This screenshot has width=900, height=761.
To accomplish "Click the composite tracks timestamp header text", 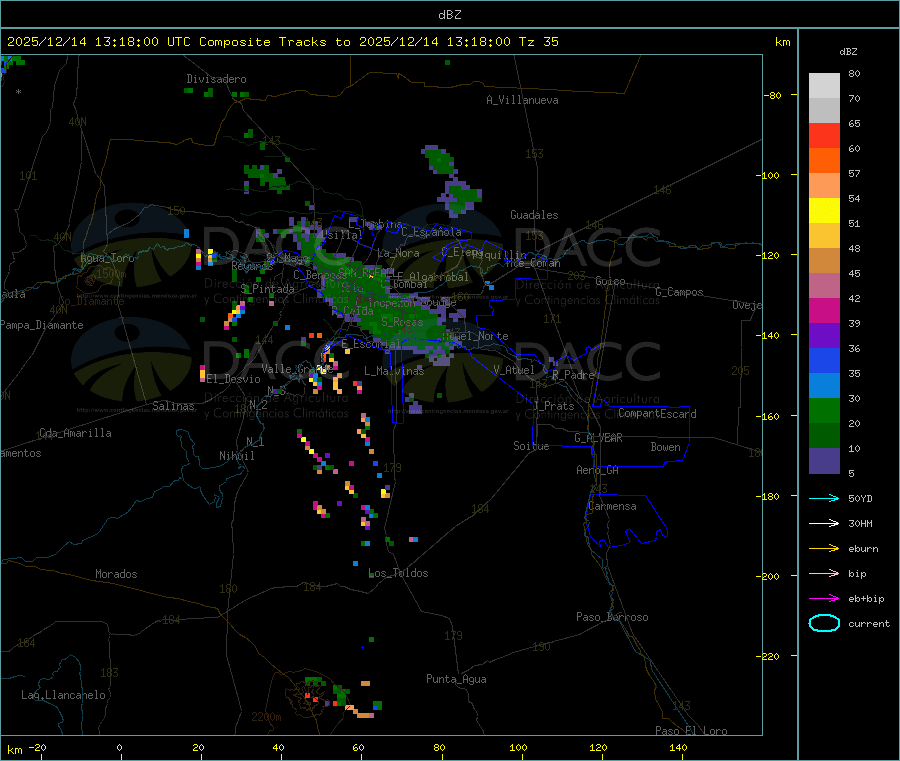I will click(282, 42).
